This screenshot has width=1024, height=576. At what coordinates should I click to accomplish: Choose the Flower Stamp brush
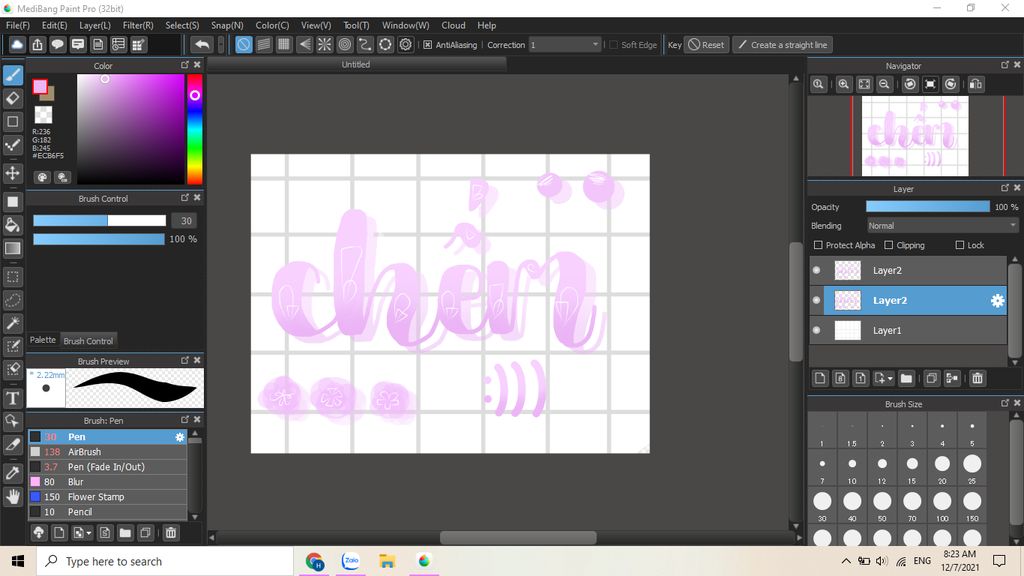pyautogui.click(x=107, y=497)
